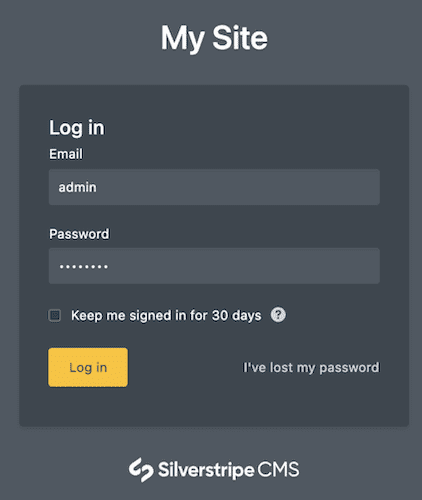Click the masked password dots
422x500 pixels.
[x=84, y=267]
